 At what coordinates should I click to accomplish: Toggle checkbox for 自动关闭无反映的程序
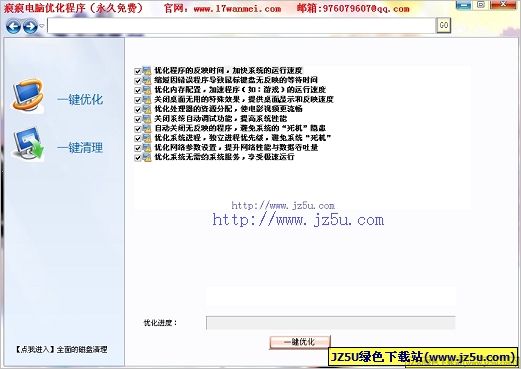pos(137,129)
